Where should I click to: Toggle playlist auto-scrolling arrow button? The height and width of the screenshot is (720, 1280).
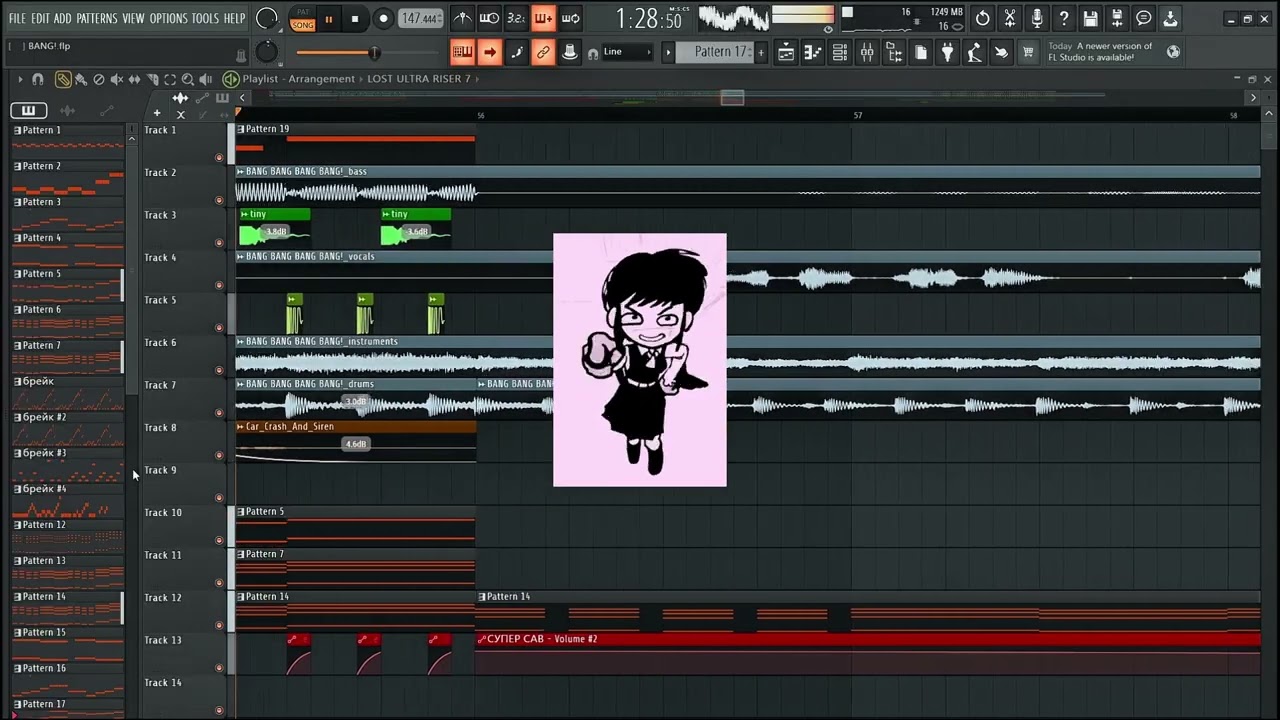tap(489, 52)
